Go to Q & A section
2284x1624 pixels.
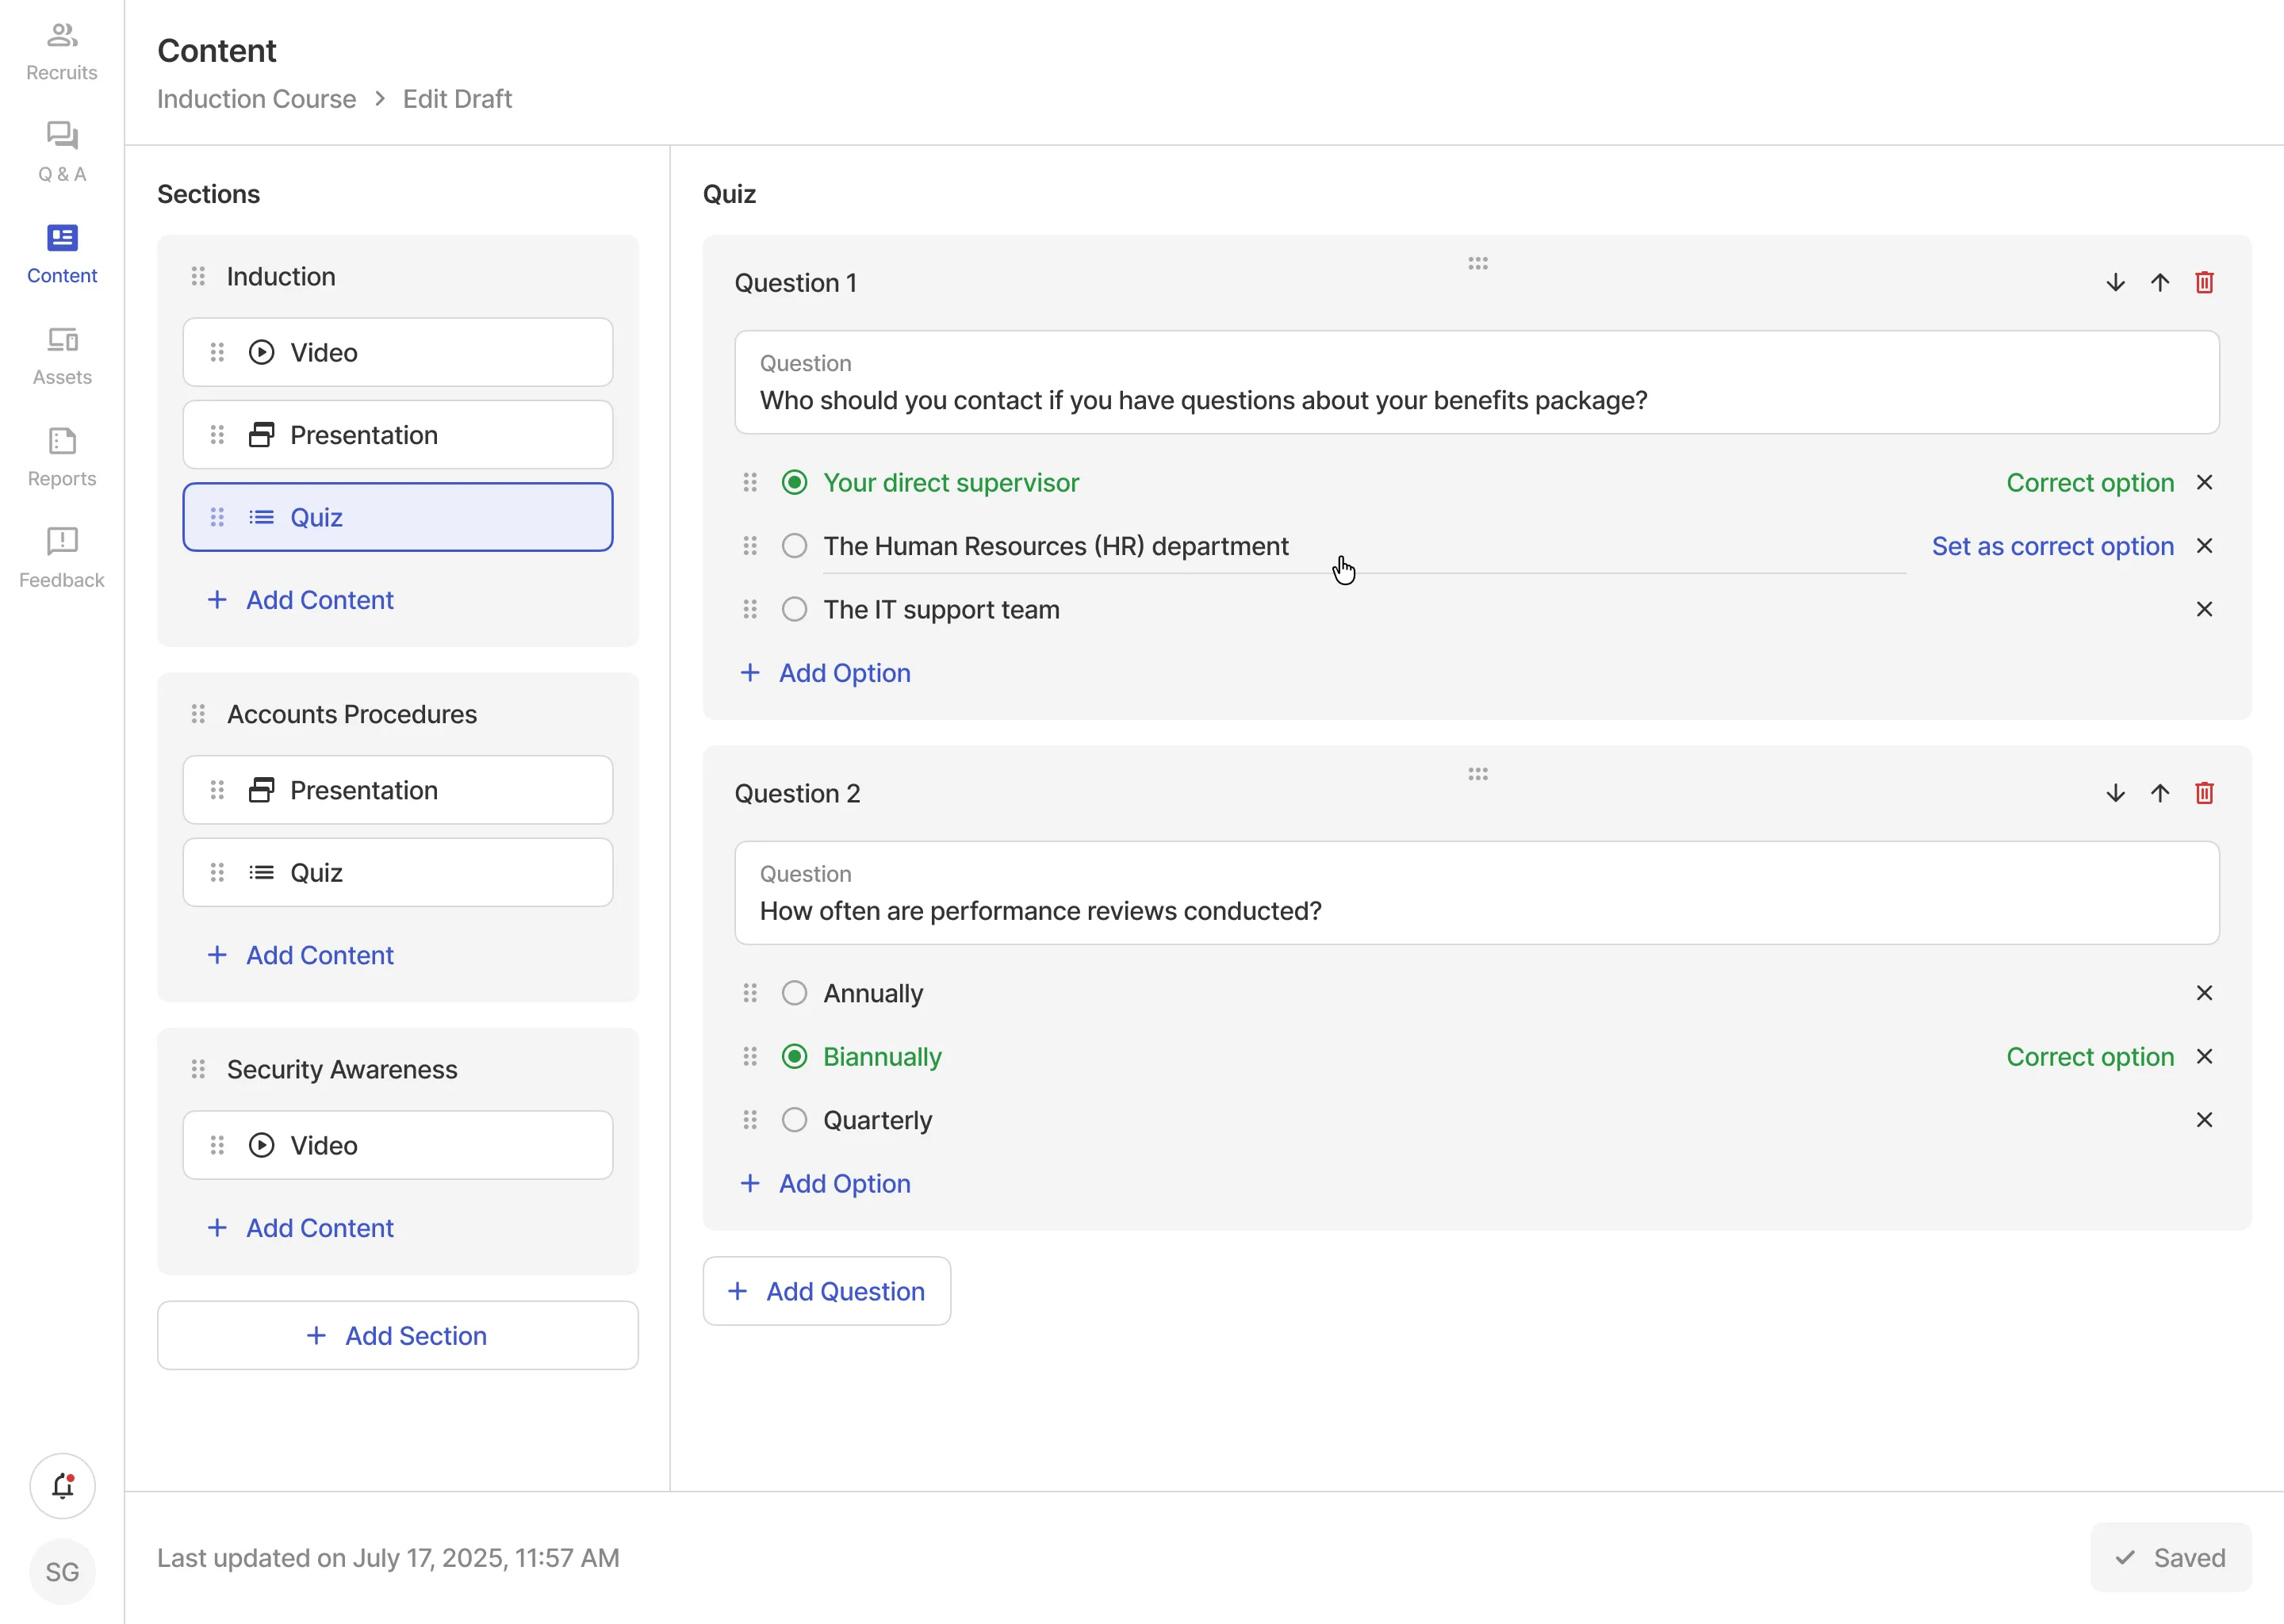coord(62,152)
